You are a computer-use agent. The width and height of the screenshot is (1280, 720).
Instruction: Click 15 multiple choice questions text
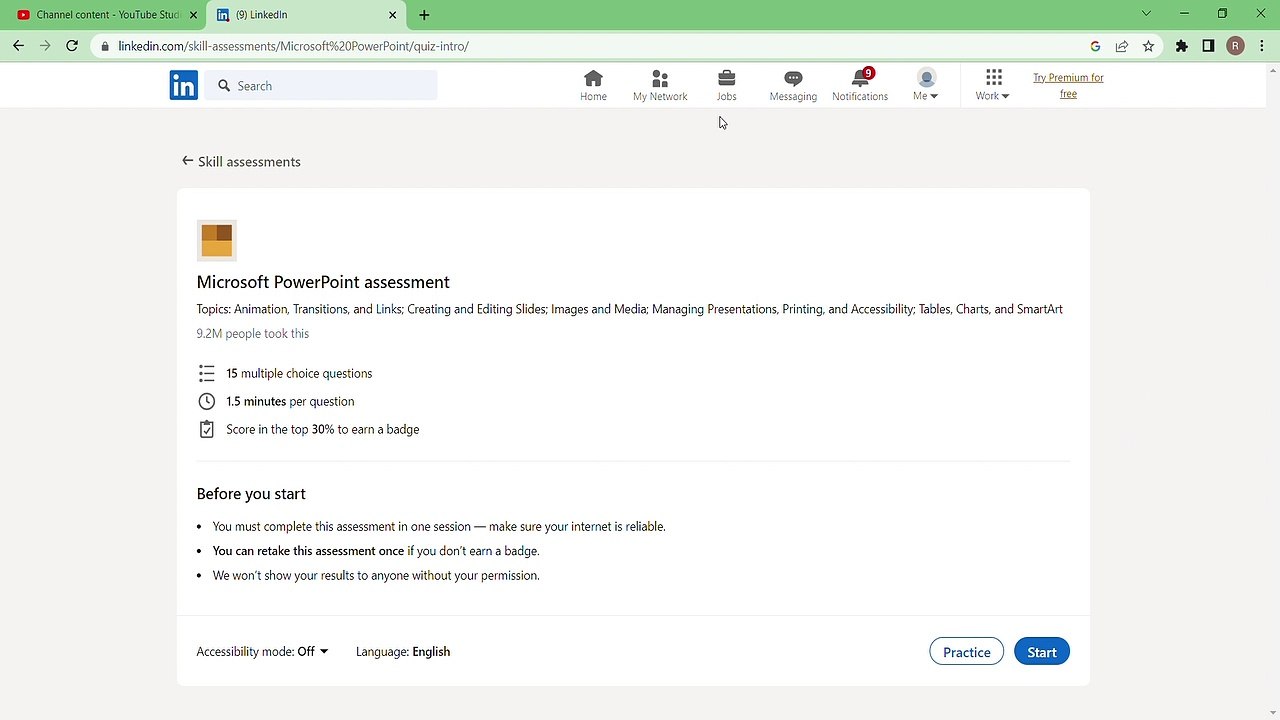[299, 373]
